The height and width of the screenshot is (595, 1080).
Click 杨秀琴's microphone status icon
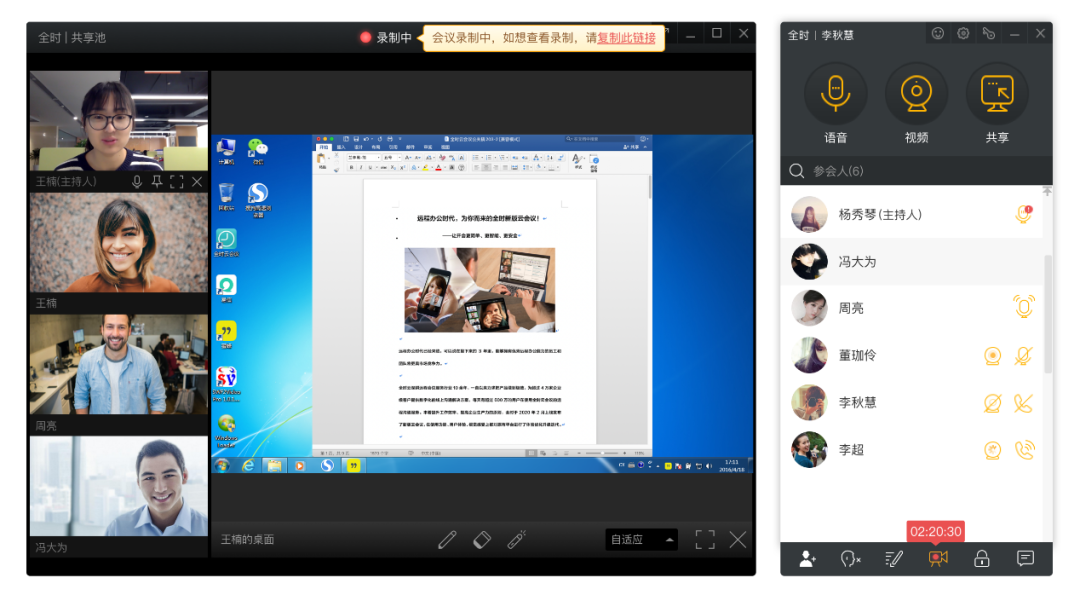pos(1024,214)
